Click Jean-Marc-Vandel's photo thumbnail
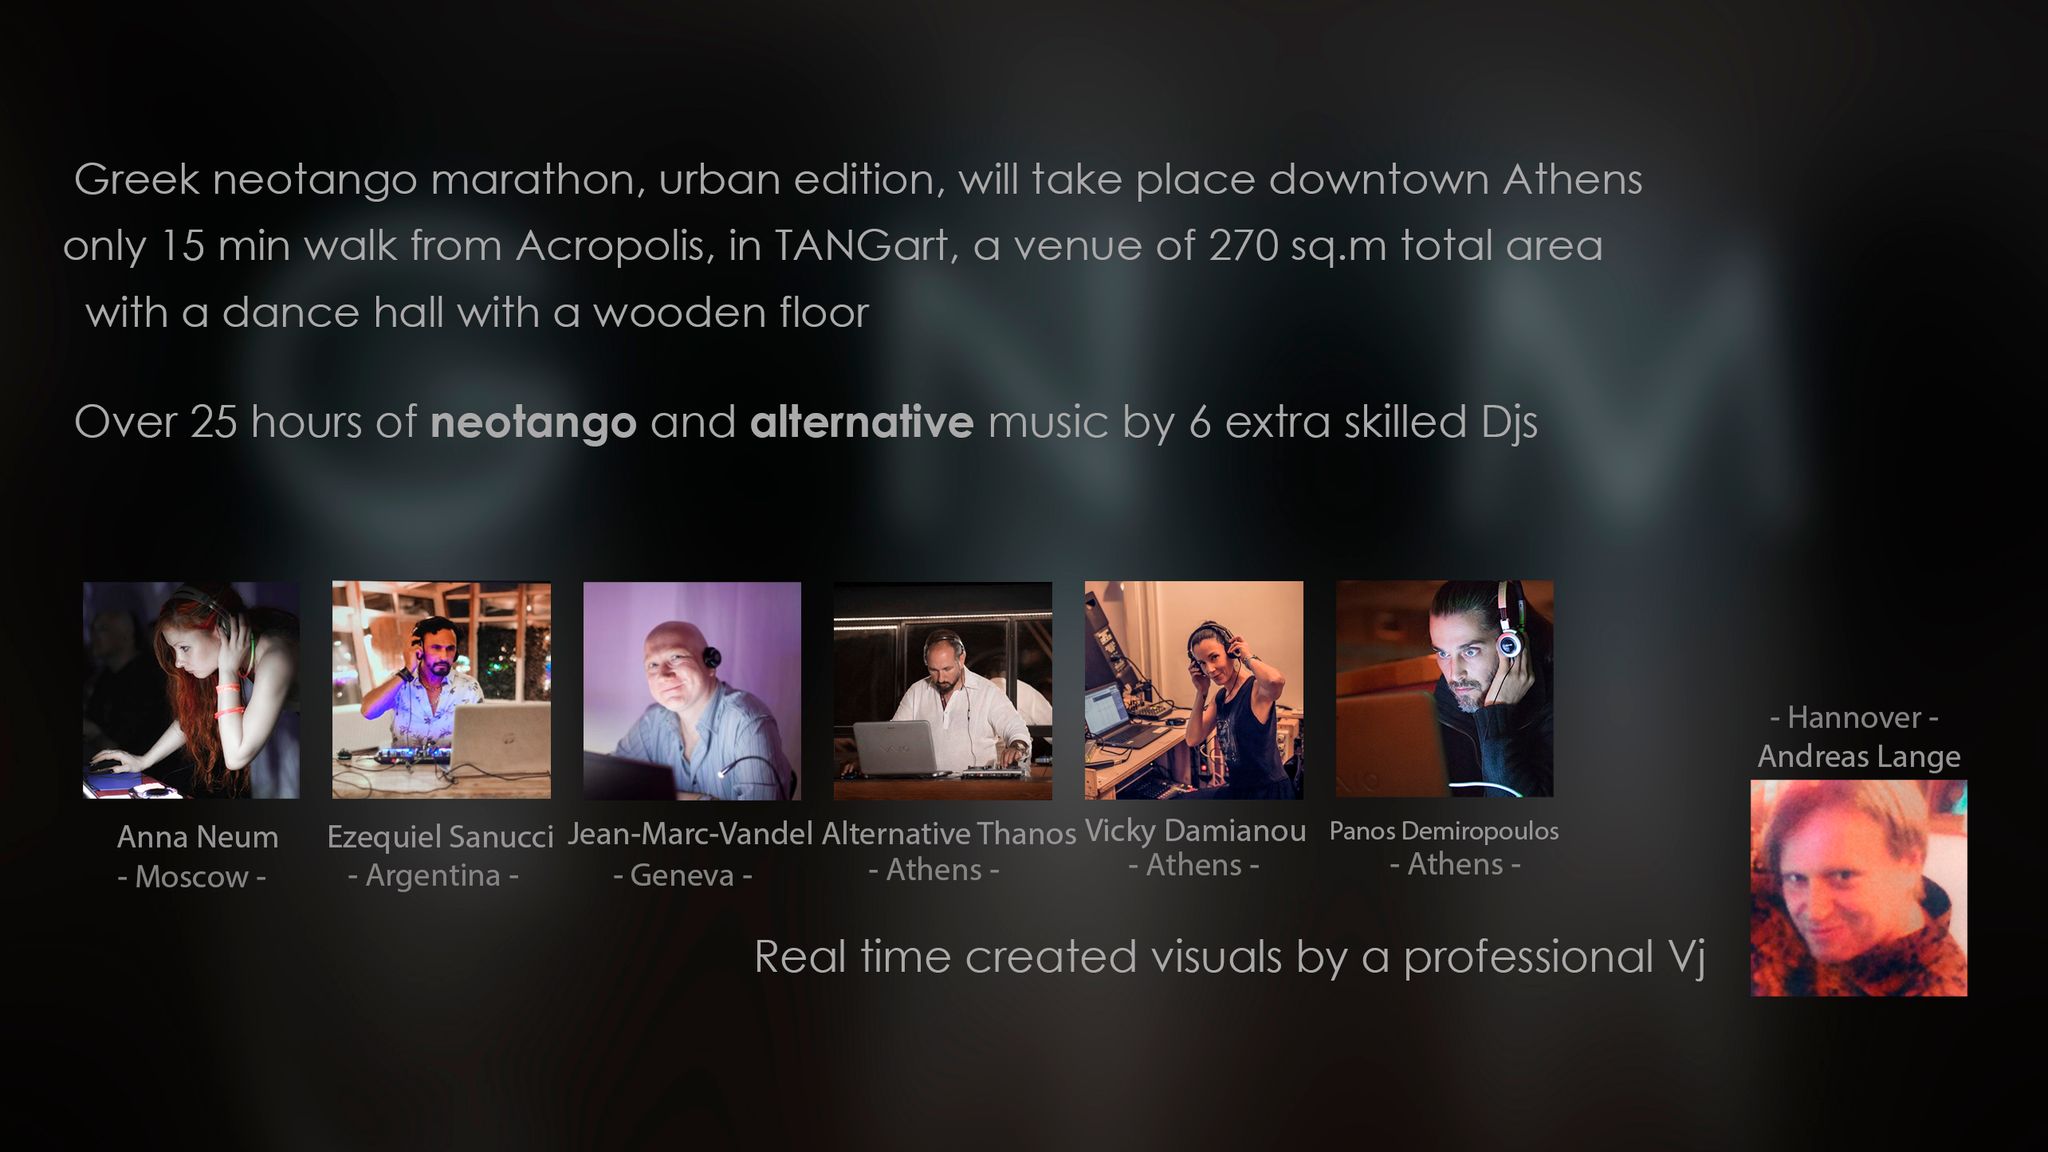 (692, 690)
